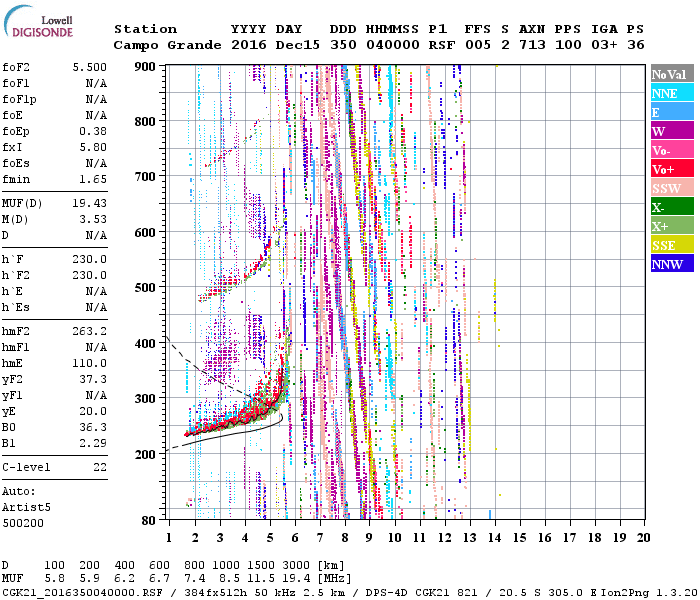Click the 500200 text under Artist5
Screen dimensions: 700x600
pyautogui.click(x=23, y=523)
